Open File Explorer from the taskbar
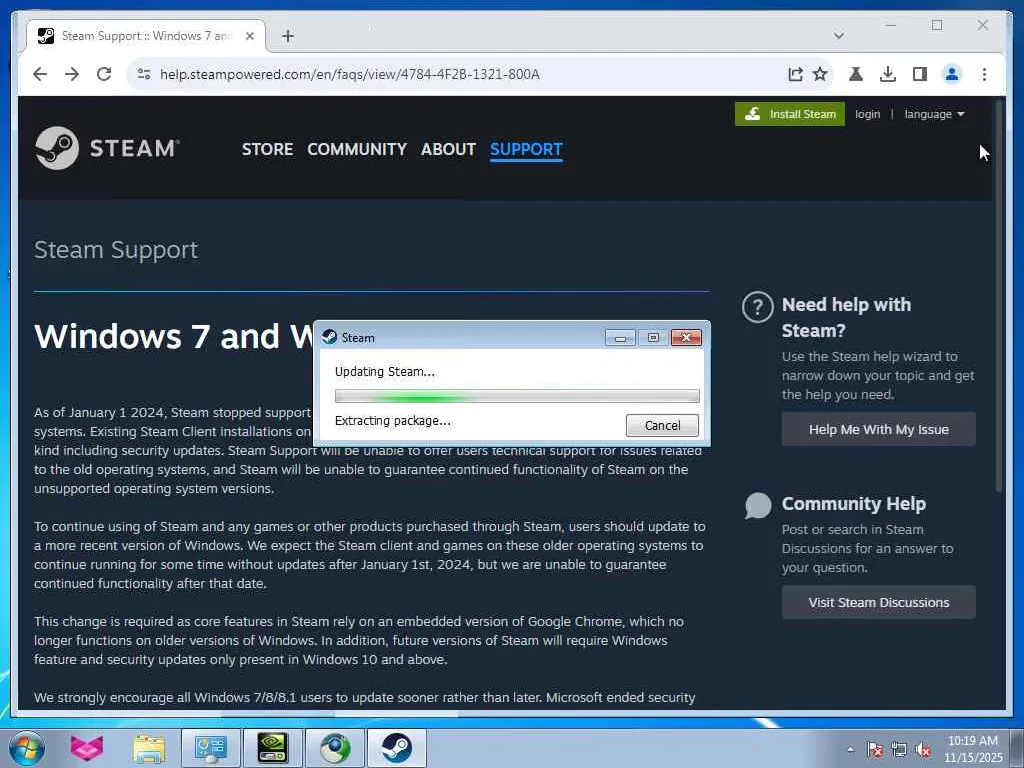The image size is (1024, 768). 149,748
